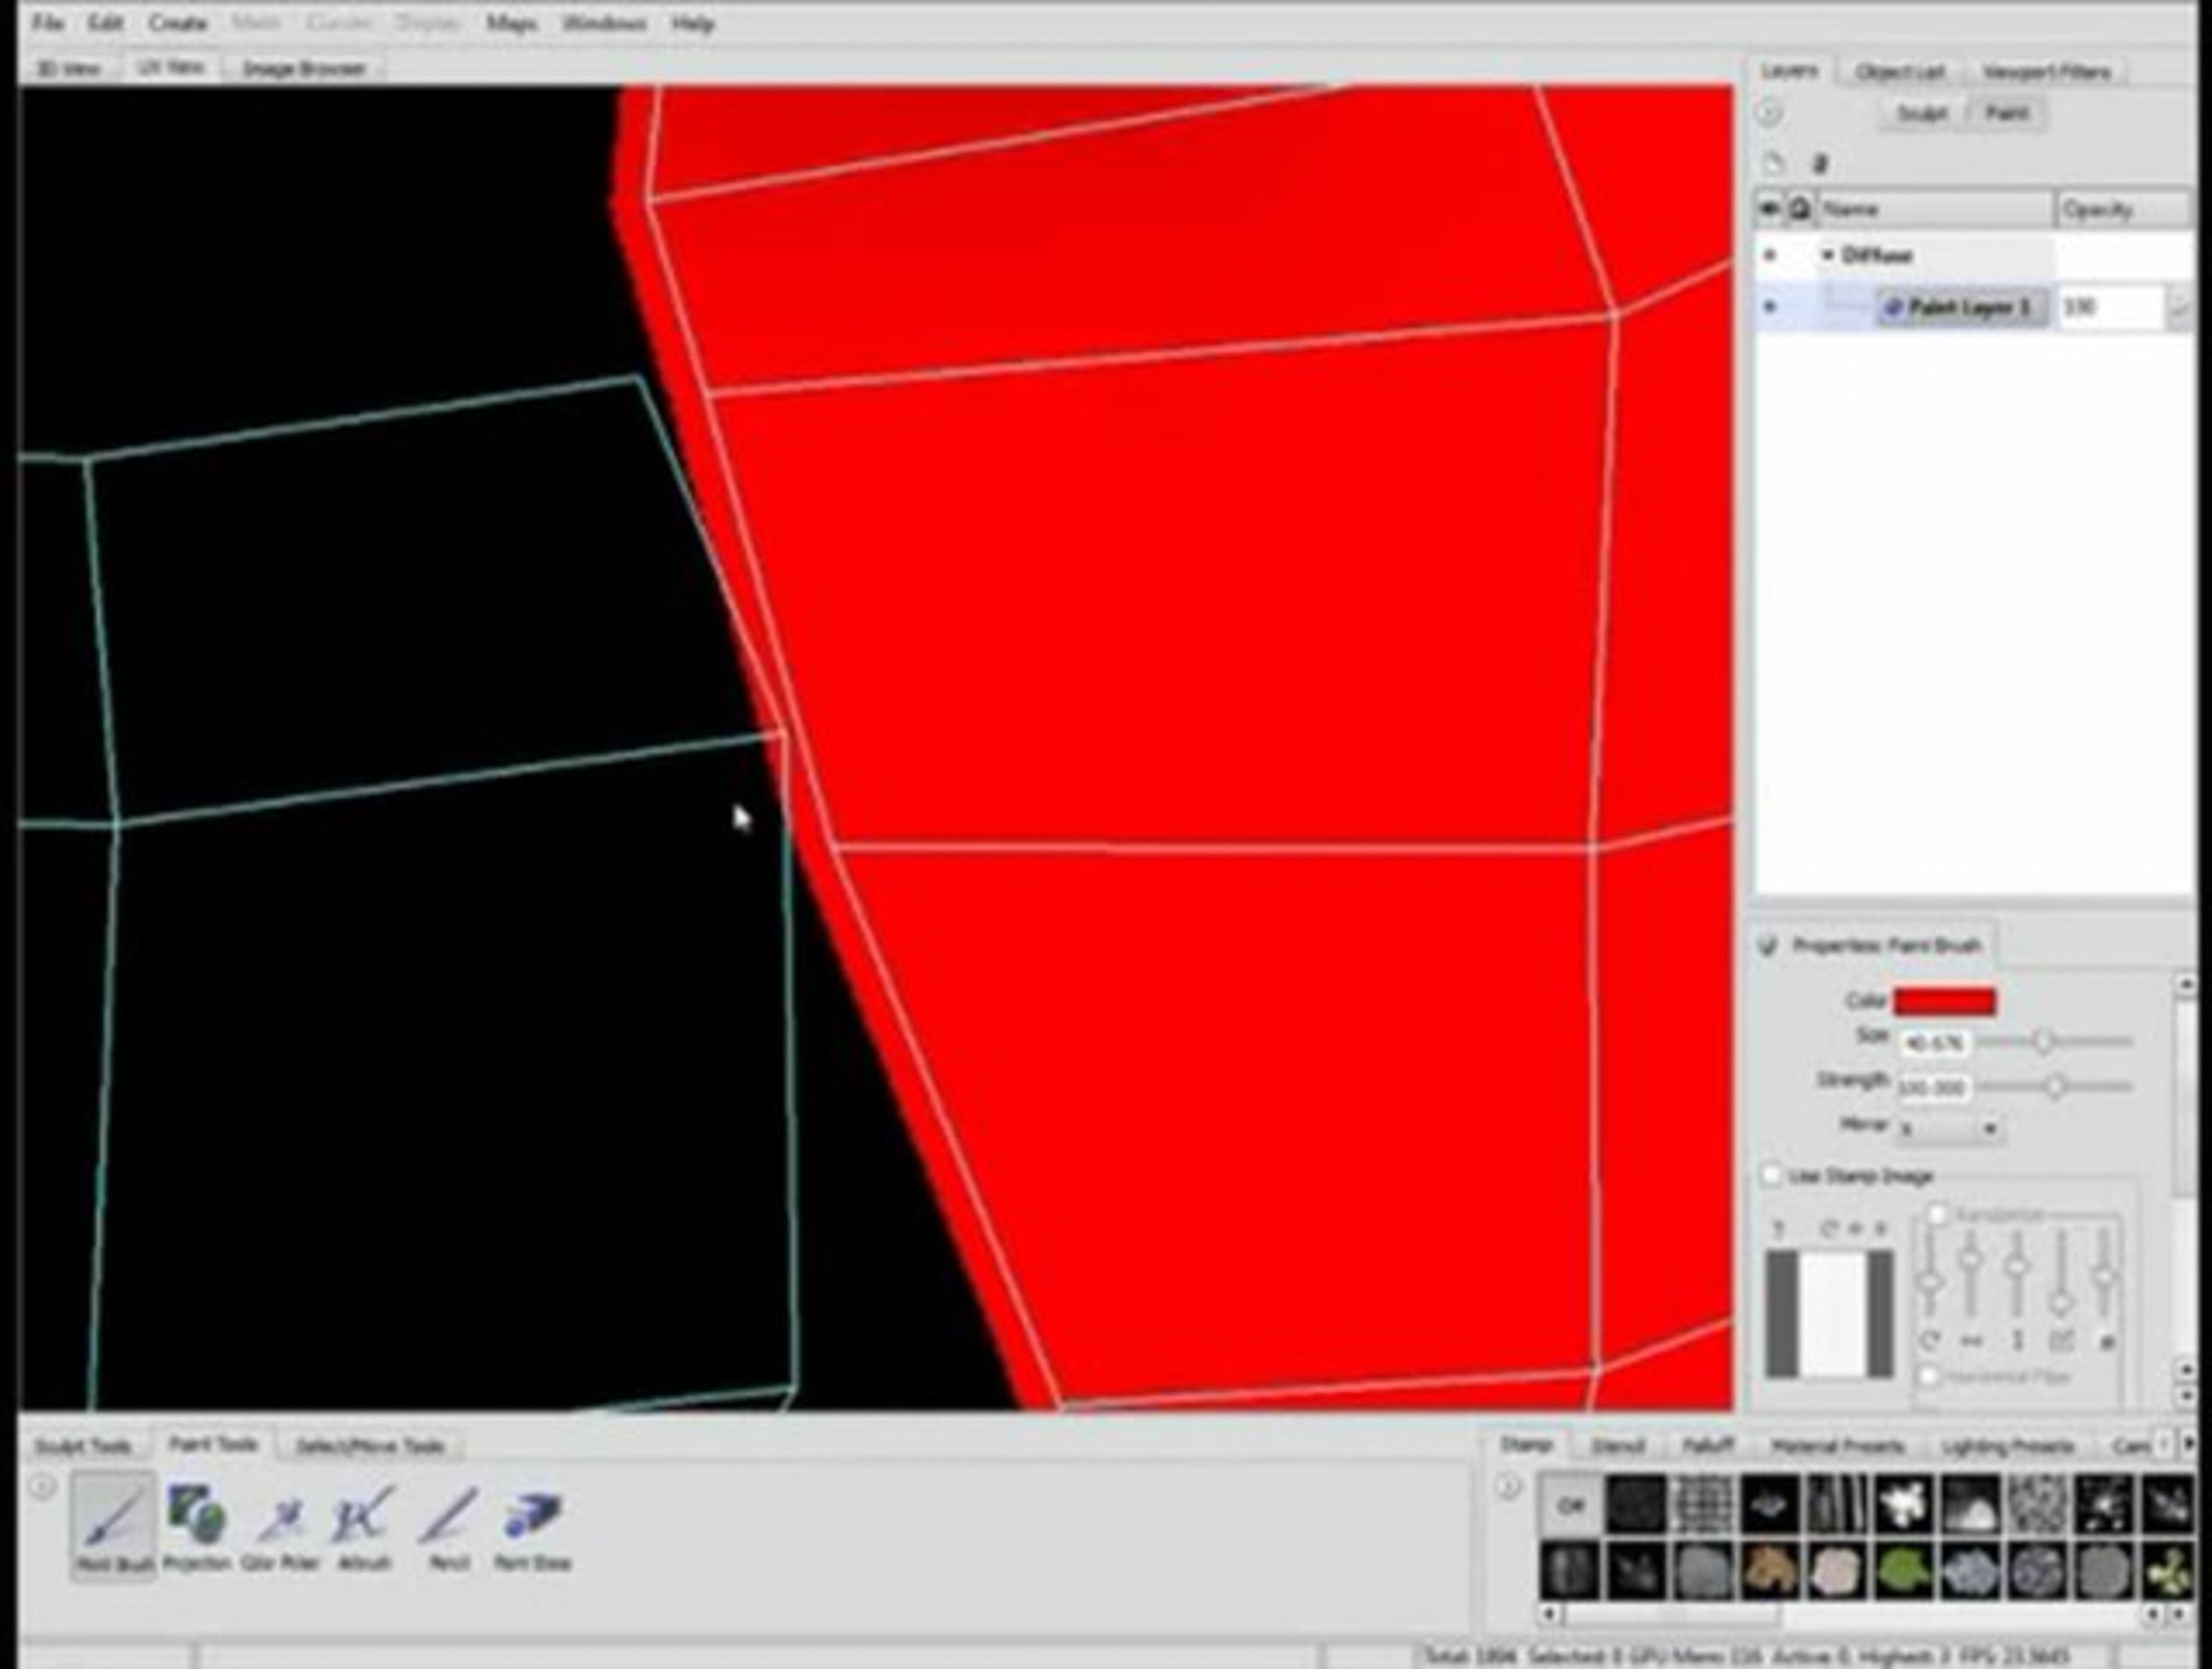Select the green leaf stamp thumbnail

coord(1903,1571)
